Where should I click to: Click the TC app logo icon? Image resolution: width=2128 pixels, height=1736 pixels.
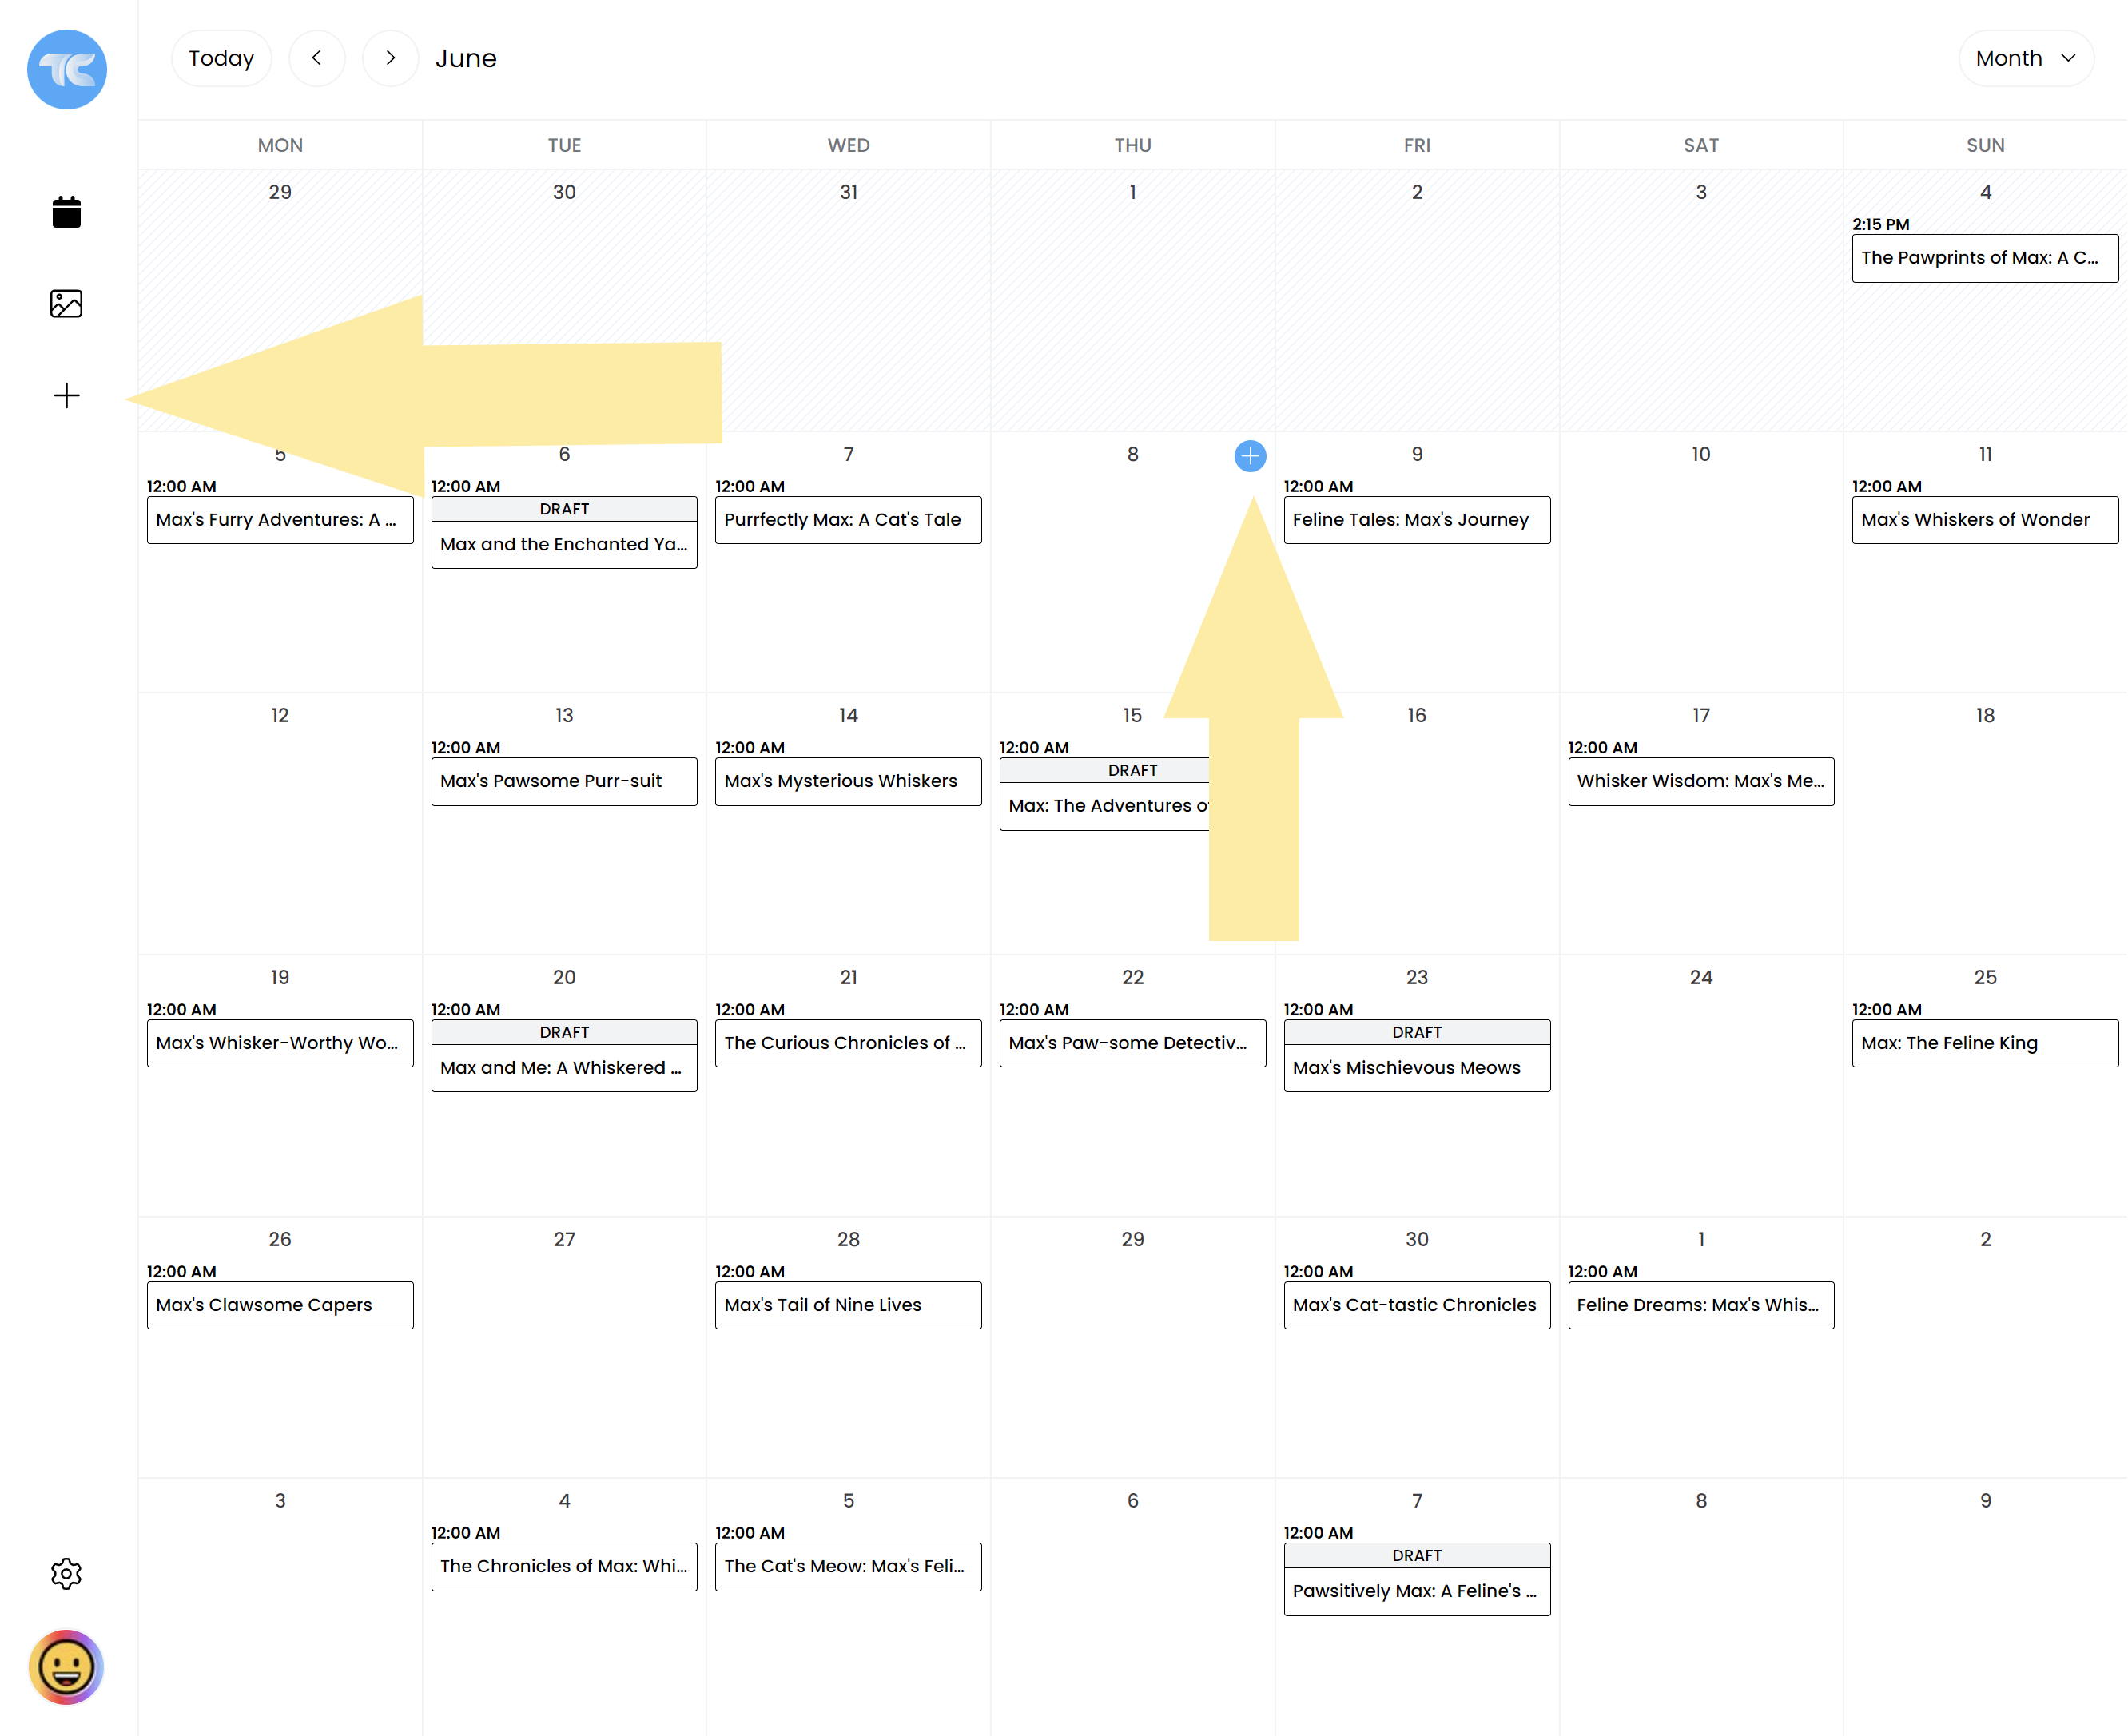[x=66, y=66]
